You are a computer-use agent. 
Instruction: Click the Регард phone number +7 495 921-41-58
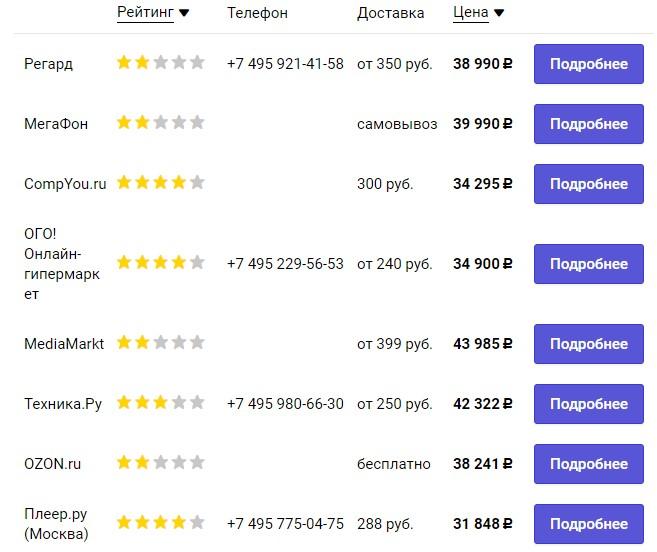[x=285, y=64]
